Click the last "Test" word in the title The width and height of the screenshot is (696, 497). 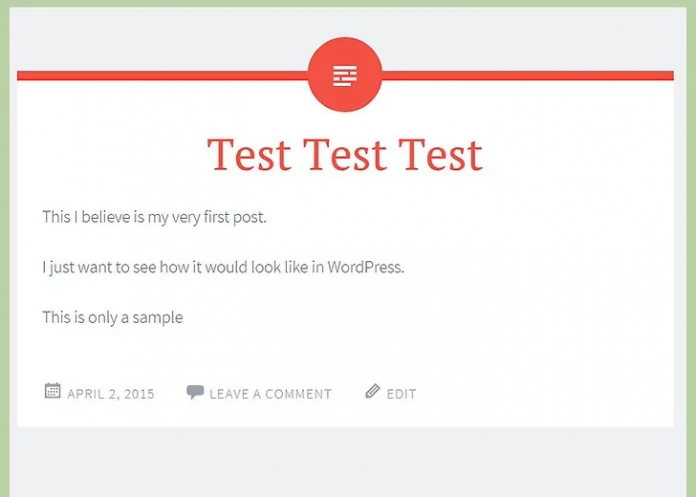click(x=440, y=155)
